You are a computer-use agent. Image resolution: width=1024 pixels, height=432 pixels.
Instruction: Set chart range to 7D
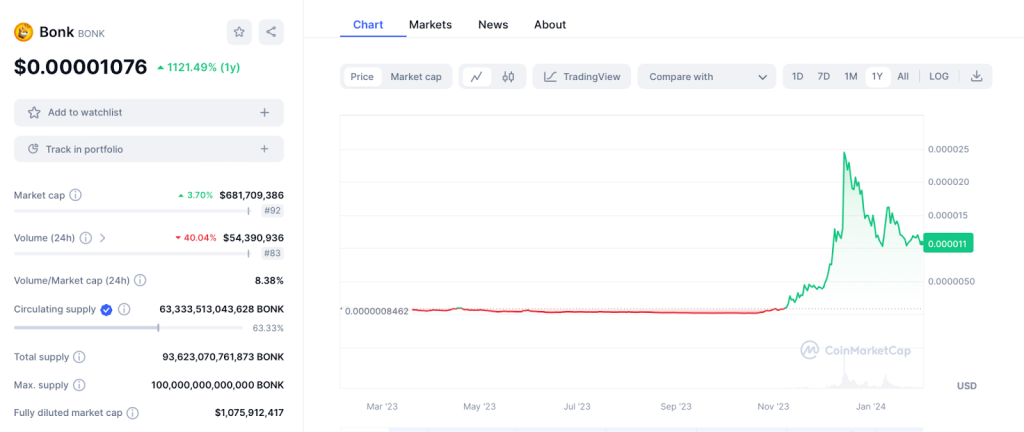[824, 76]
